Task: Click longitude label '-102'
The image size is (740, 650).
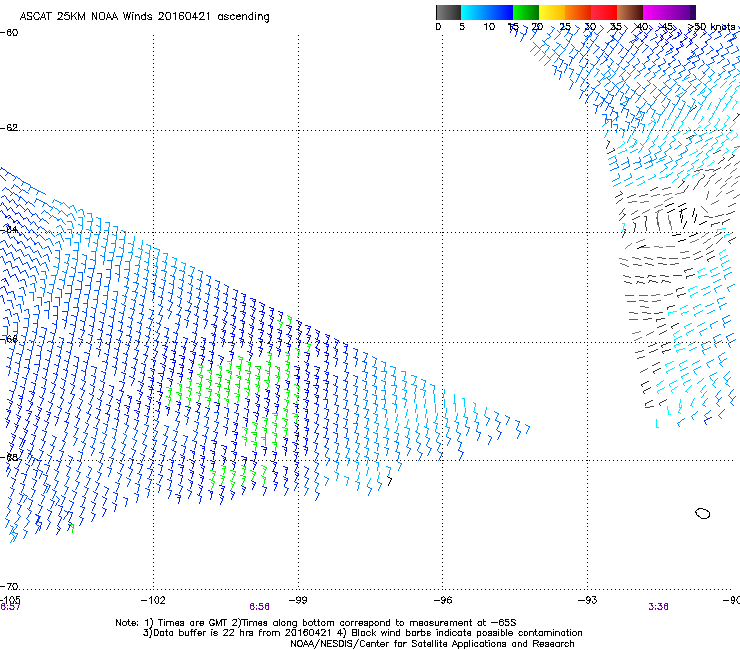Action: [x=153, y=600]
